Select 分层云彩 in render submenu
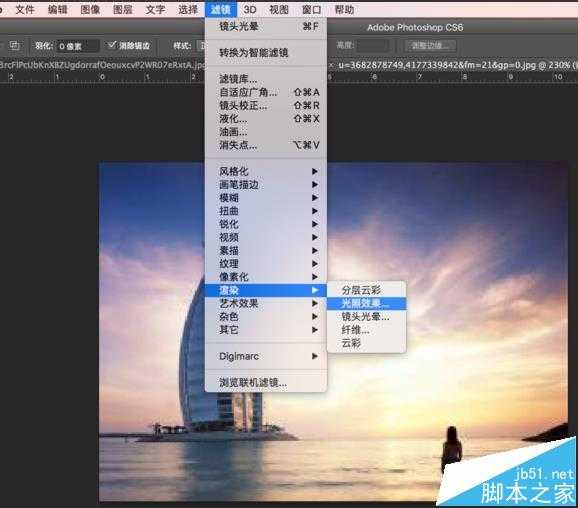 point(366,290)
